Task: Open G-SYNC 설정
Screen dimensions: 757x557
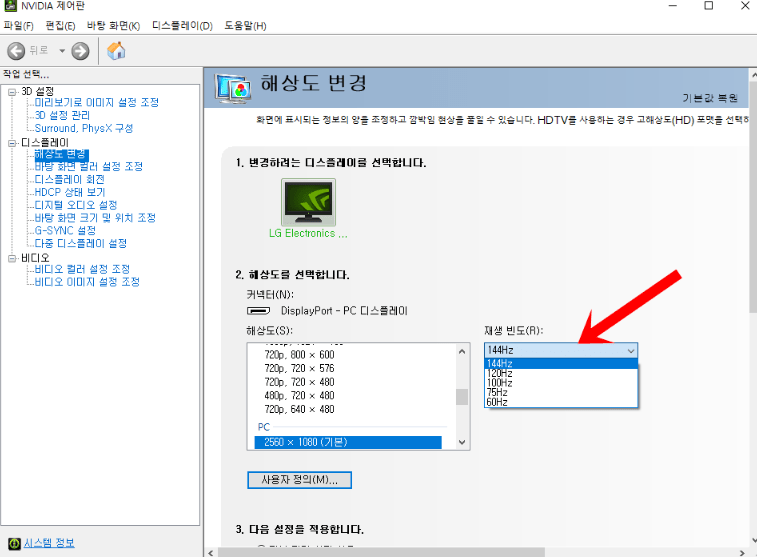Action: [65, 230]
